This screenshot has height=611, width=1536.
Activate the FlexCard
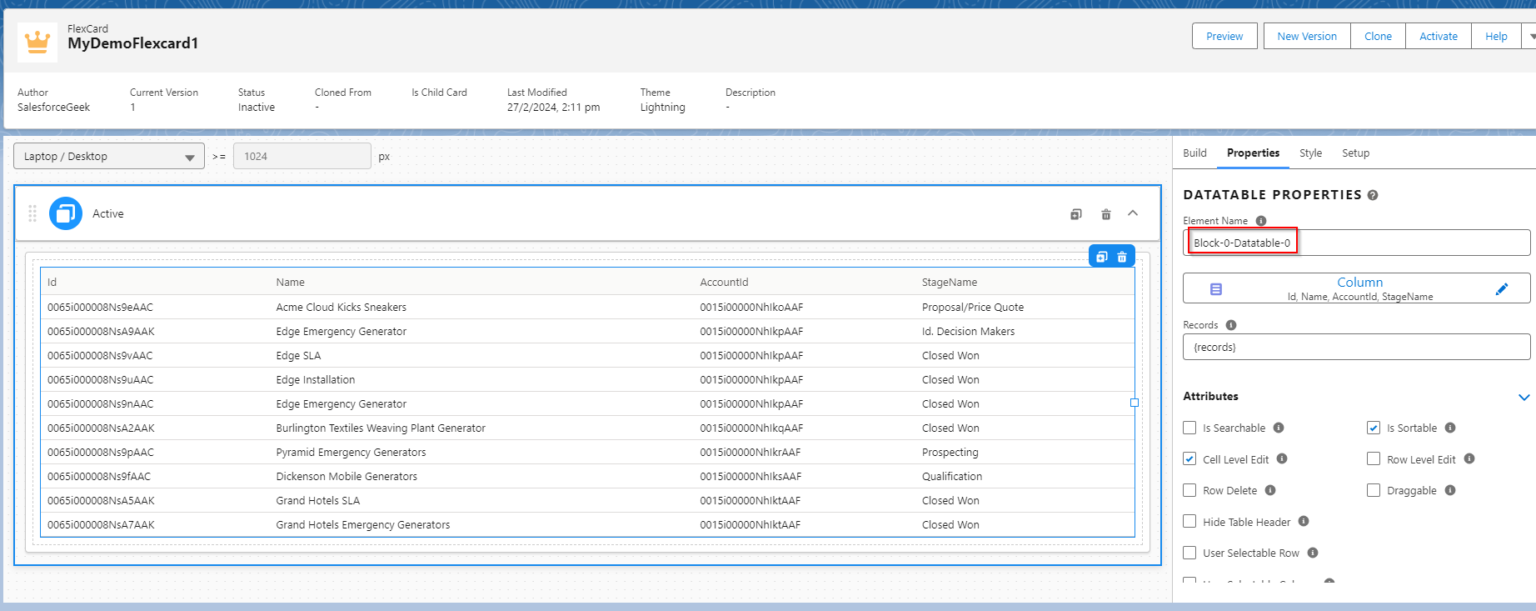point(1438,35)
